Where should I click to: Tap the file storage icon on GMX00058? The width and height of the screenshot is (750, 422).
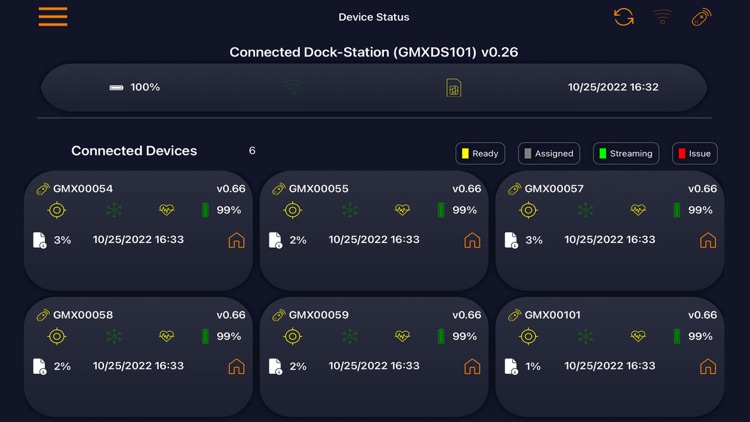coord(40,366)
